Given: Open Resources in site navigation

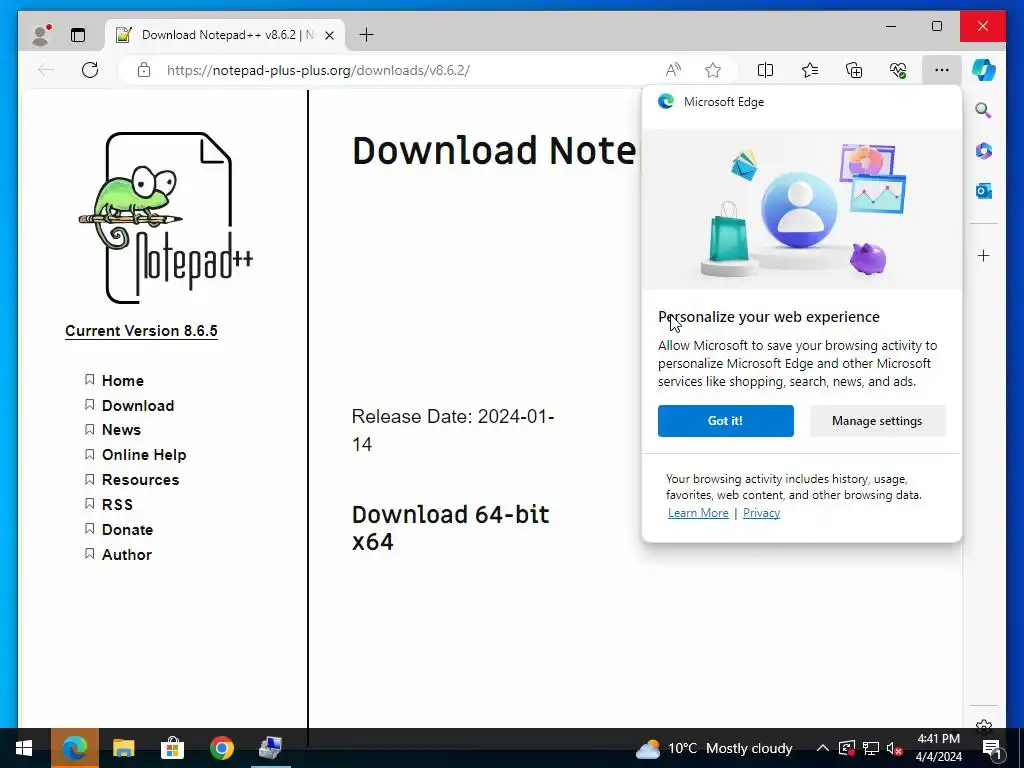Looking at the screenshot, I should coord(140,480).
